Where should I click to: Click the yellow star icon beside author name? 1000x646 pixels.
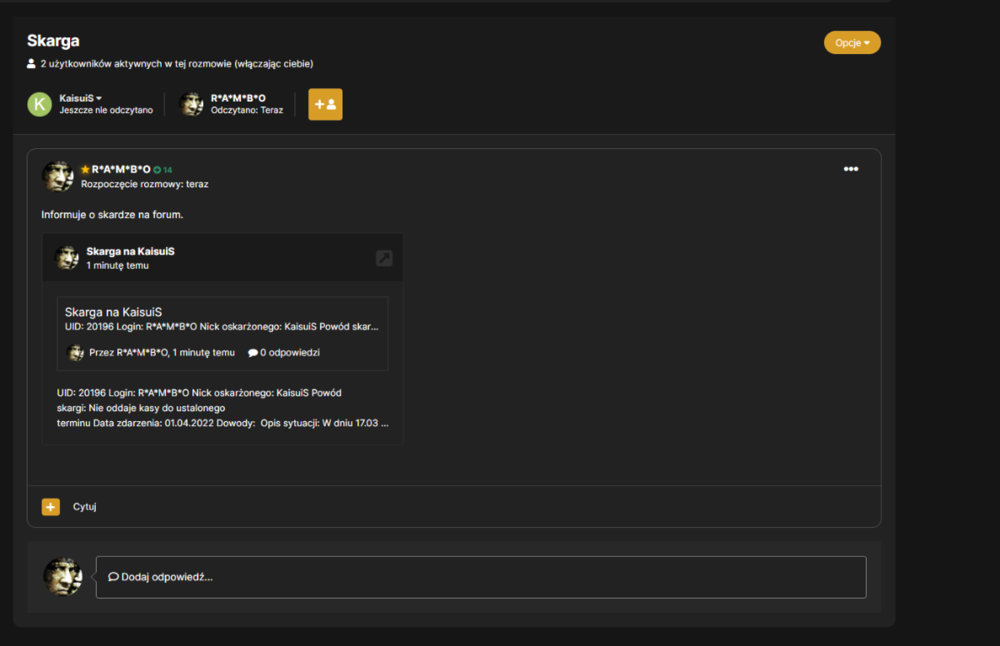tap(85, 170)
